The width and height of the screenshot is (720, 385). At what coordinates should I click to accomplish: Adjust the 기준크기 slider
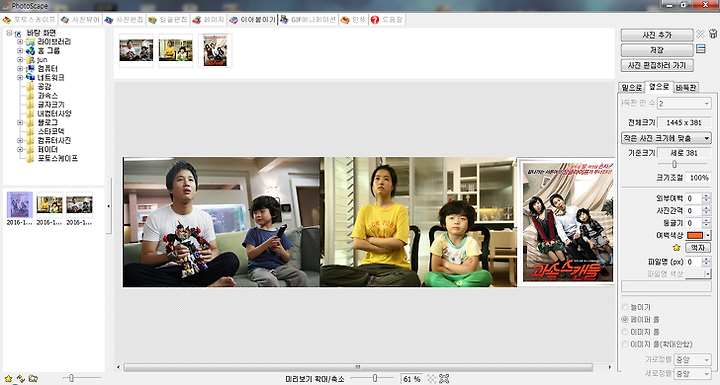(674, 164)
